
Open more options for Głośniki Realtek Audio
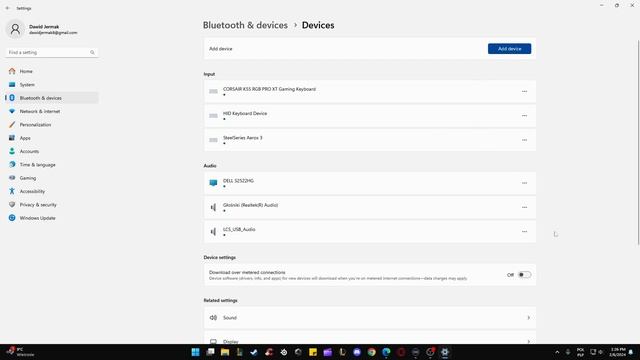click(x=524, y=207)
